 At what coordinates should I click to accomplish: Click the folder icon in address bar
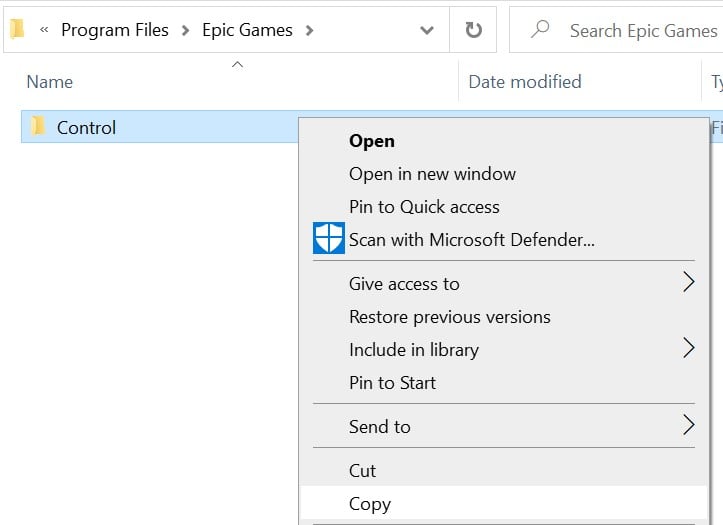17,29
